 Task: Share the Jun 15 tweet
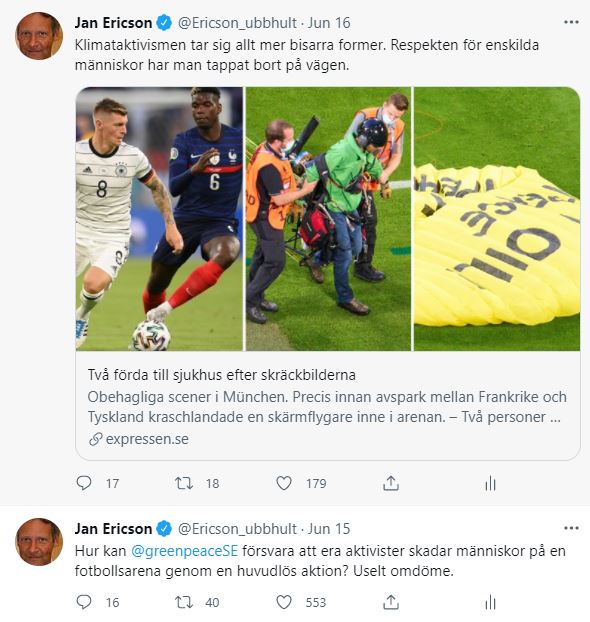[x=391, y=602]
